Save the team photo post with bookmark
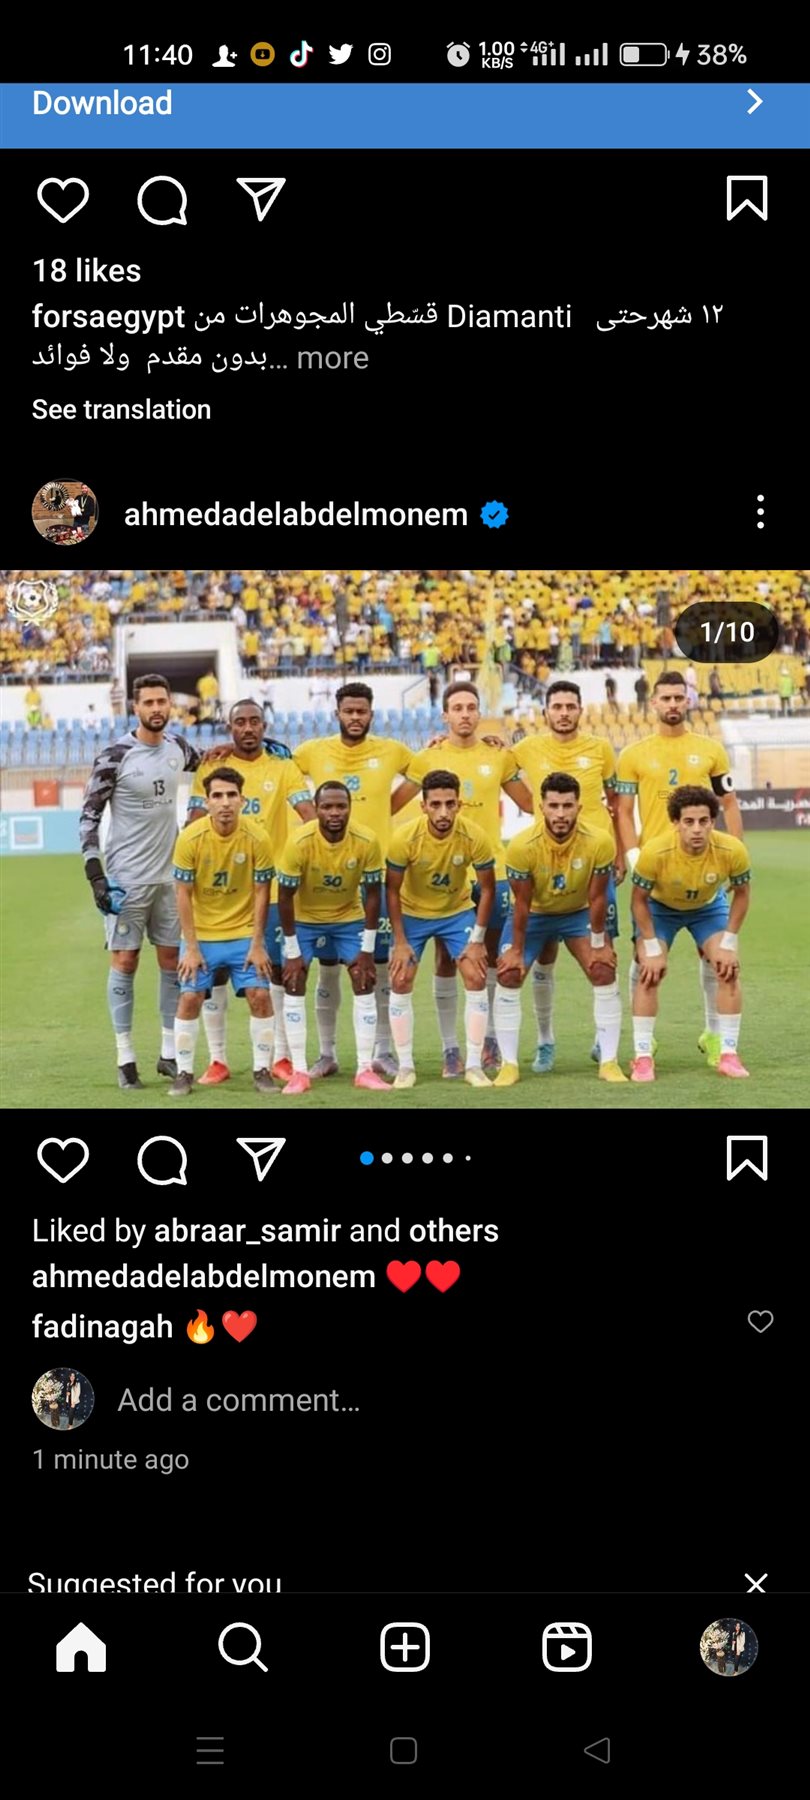This screenshot has height=1800, width=810. [747, 1158]
